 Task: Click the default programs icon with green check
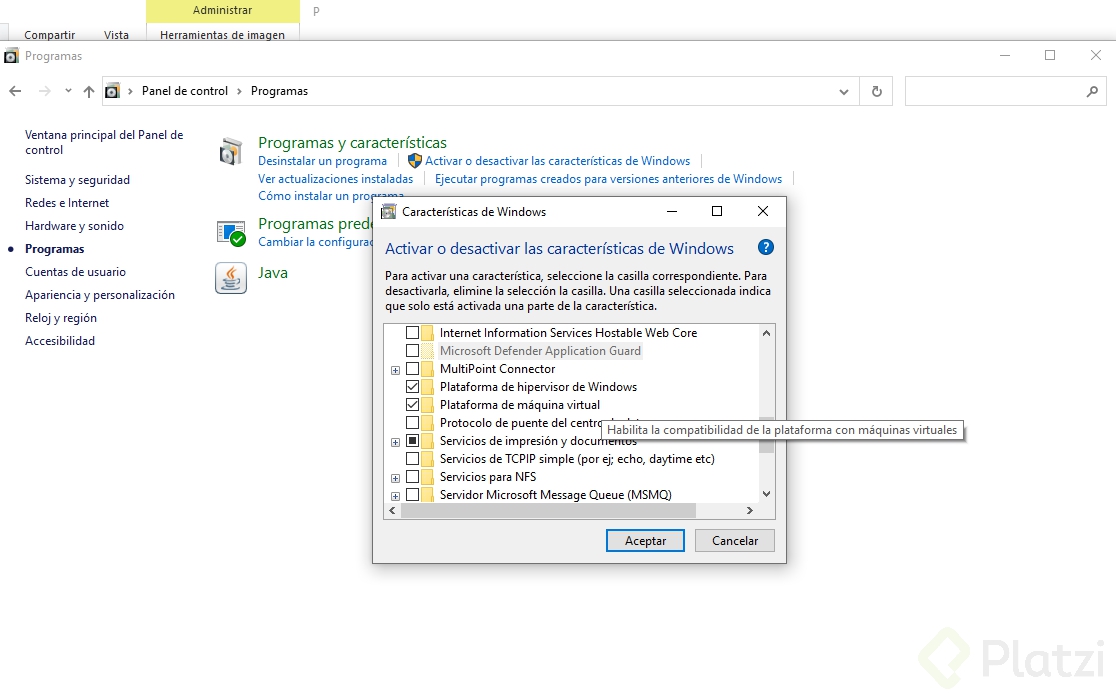[x=231, y=233]
